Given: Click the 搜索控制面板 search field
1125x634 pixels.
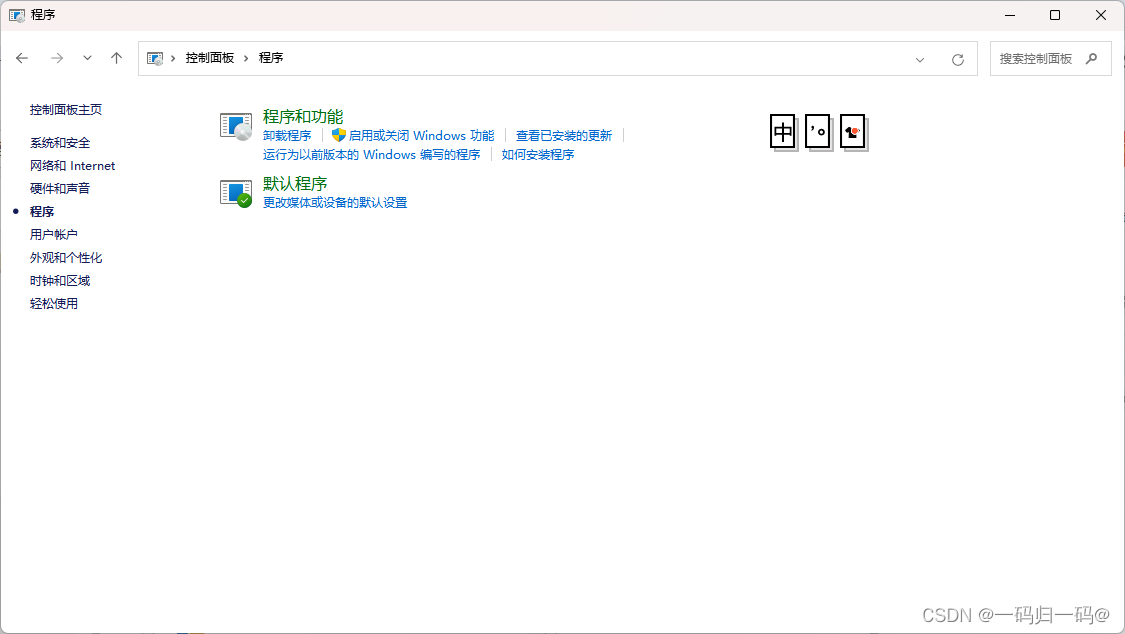Looking at the screenshot, I should click(x=1050, y=59).
